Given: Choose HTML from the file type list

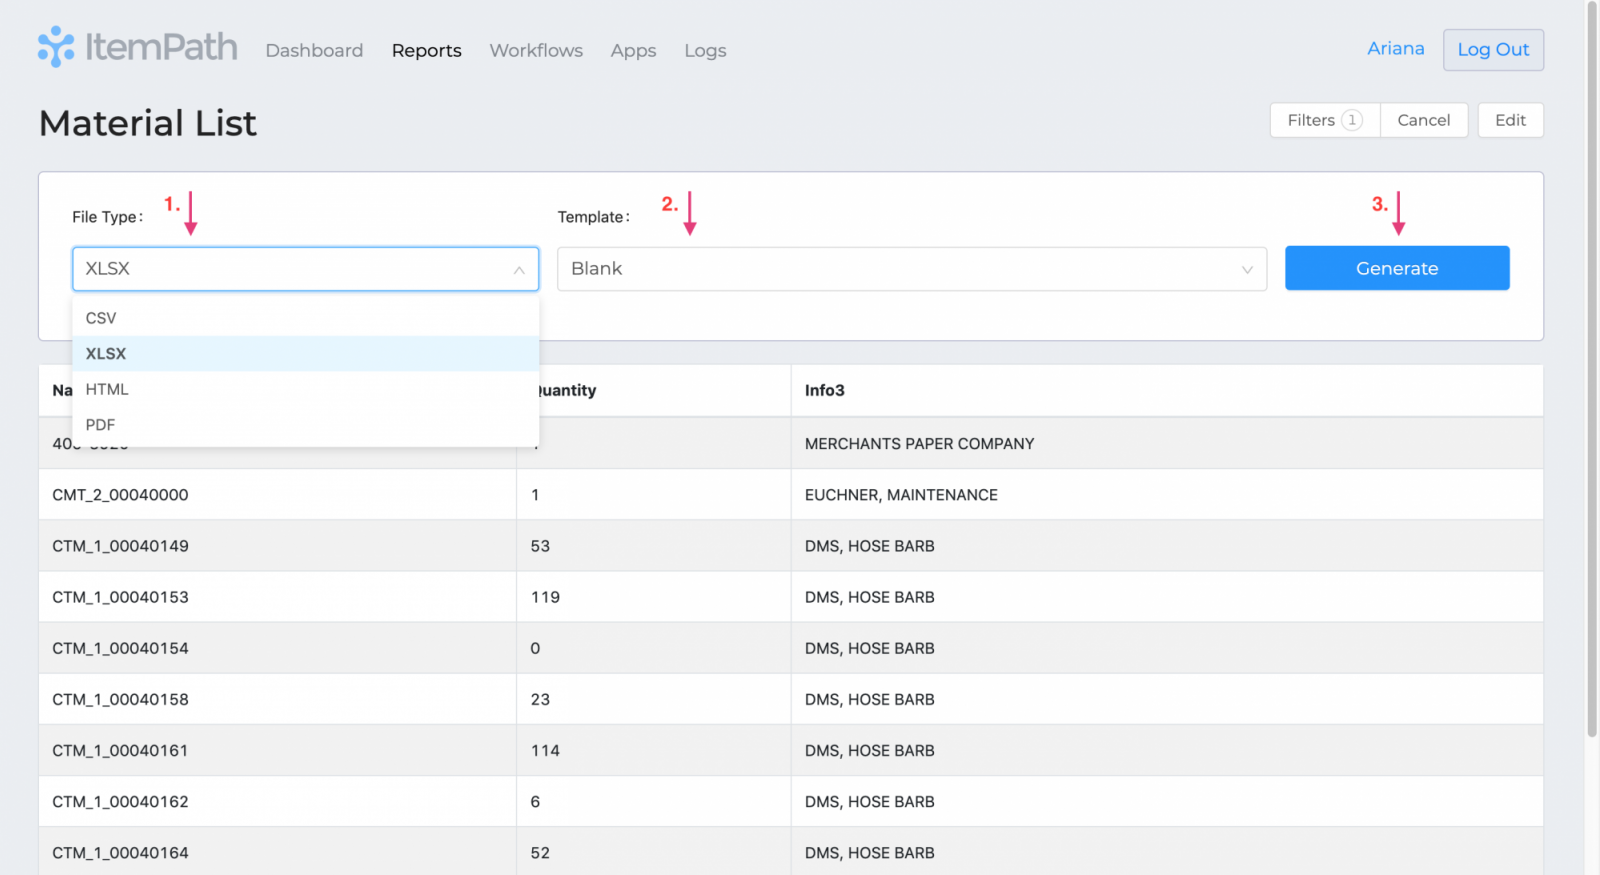Looking at the screenshot, I should 306,389.
